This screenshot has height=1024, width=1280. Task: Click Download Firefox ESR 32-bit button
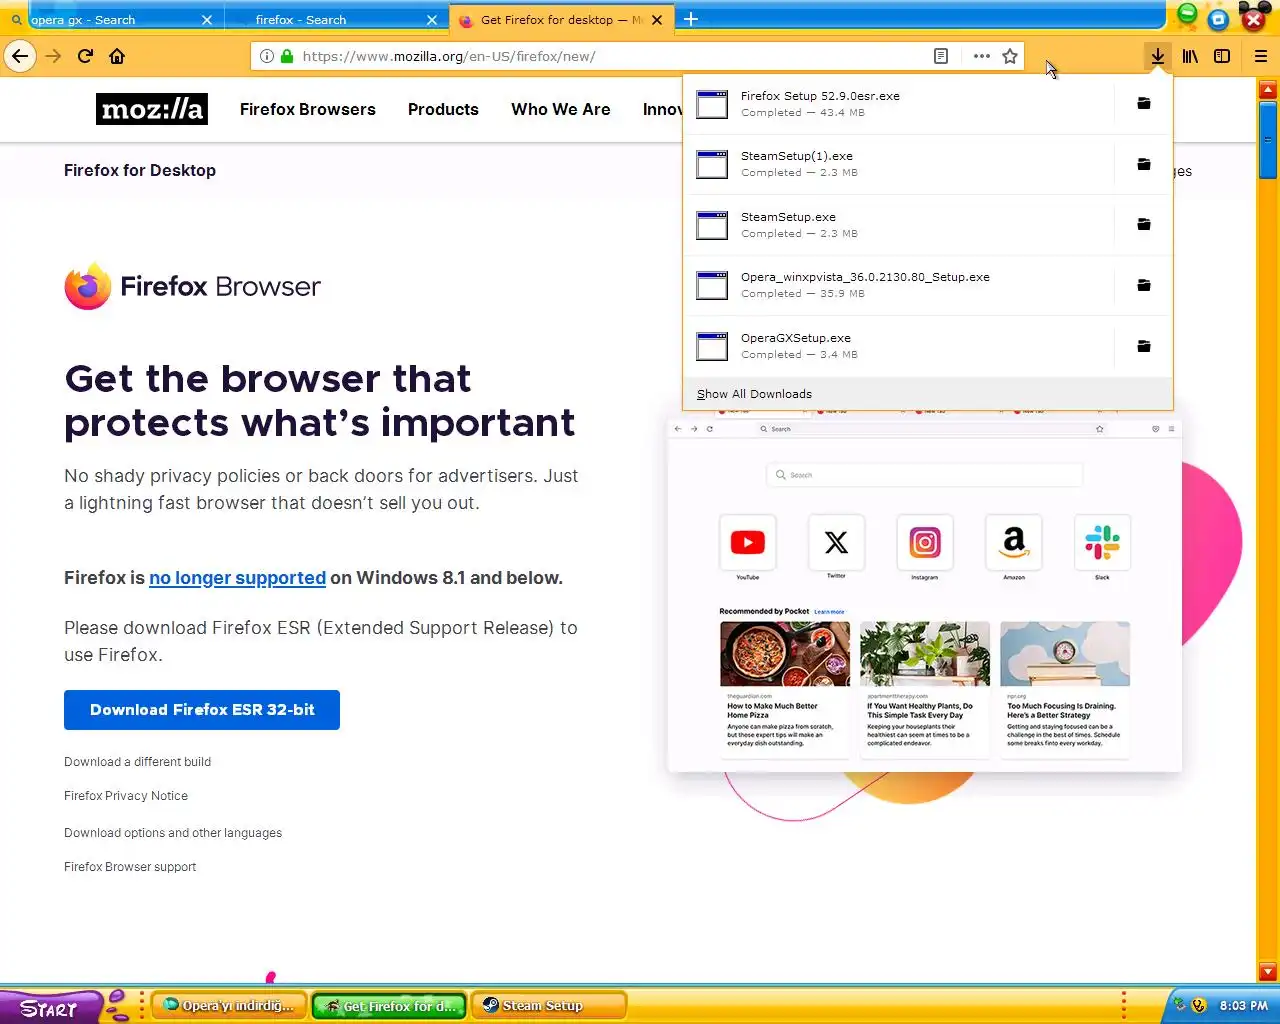(x=202, y=710)
